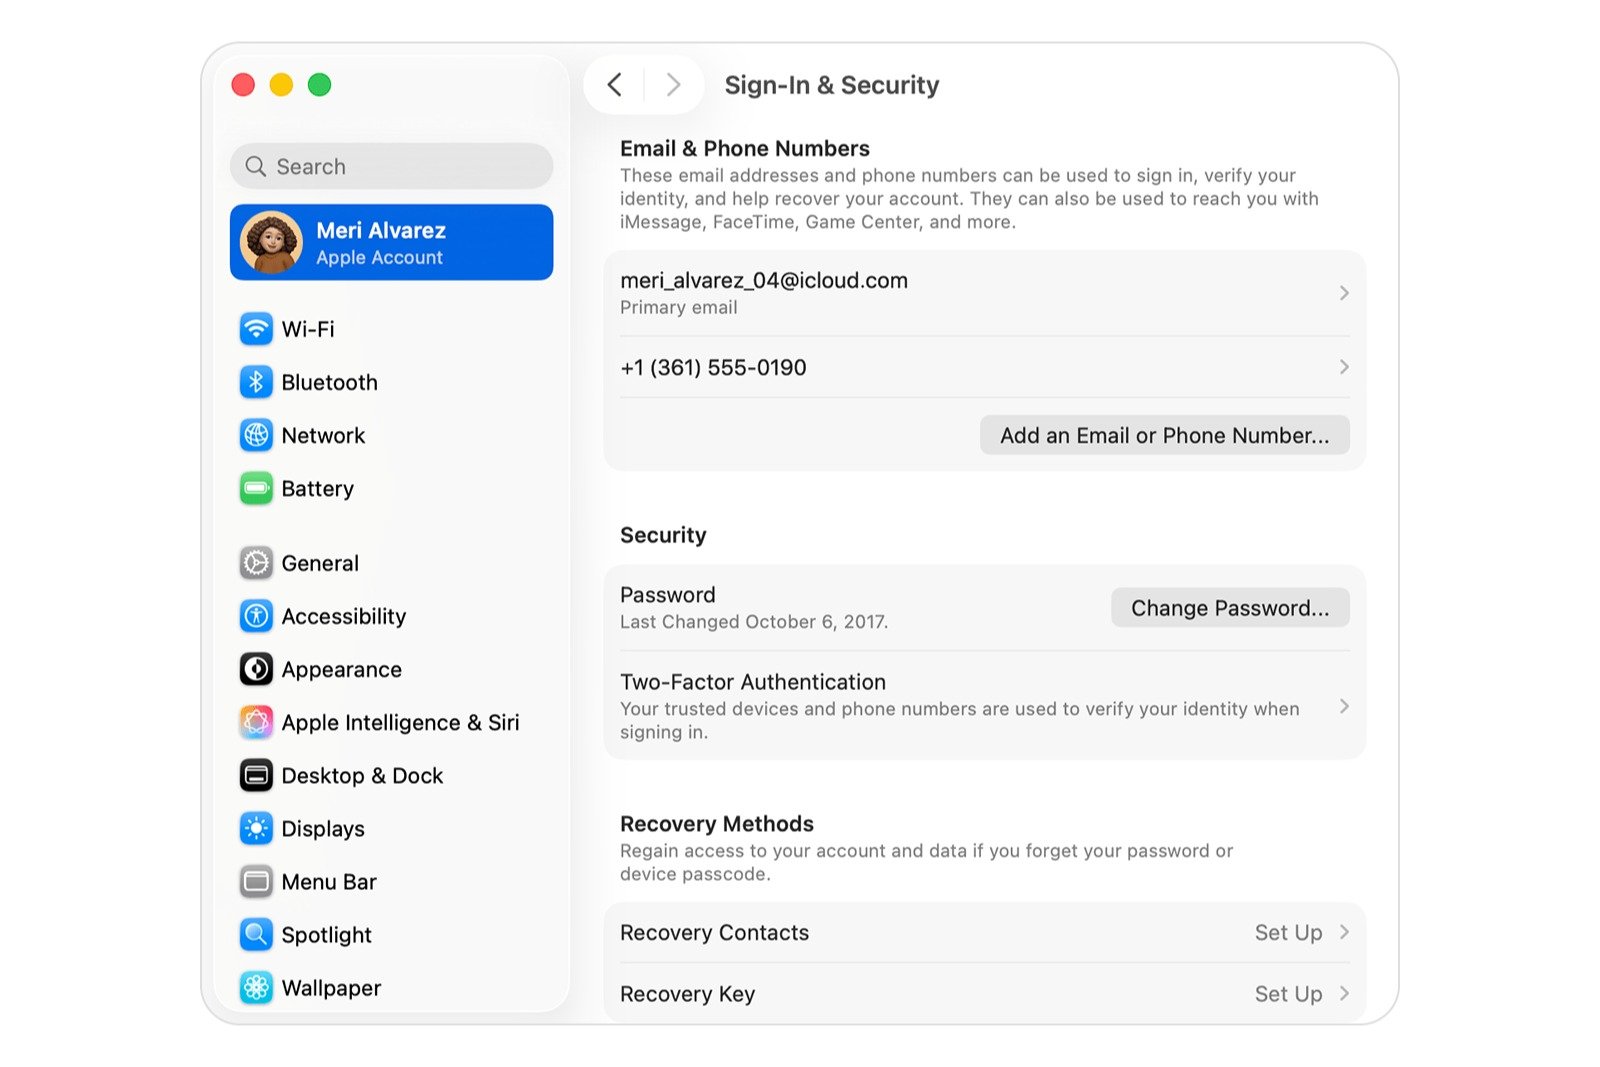The image size is (1600, 1067).
Task: Click the Battery icon in sidebar
Action: [256, 489]
